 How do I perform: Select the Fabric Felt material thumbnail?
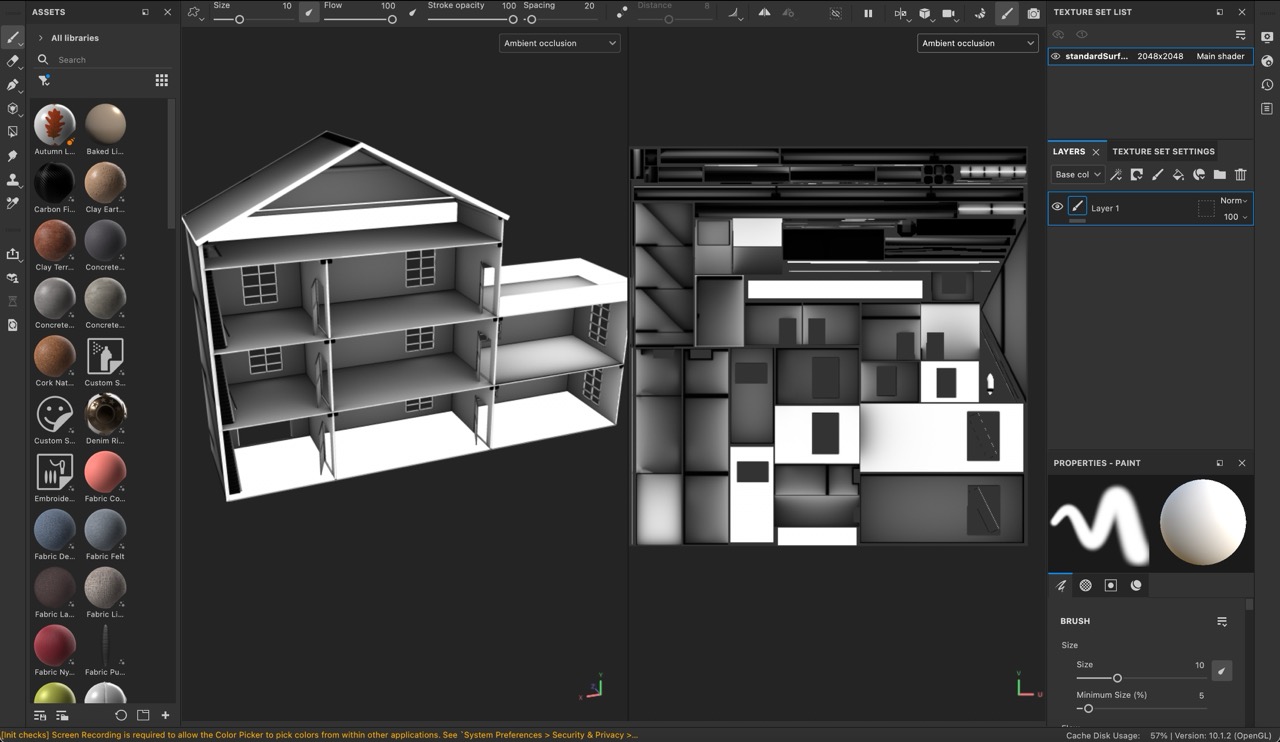105,529
